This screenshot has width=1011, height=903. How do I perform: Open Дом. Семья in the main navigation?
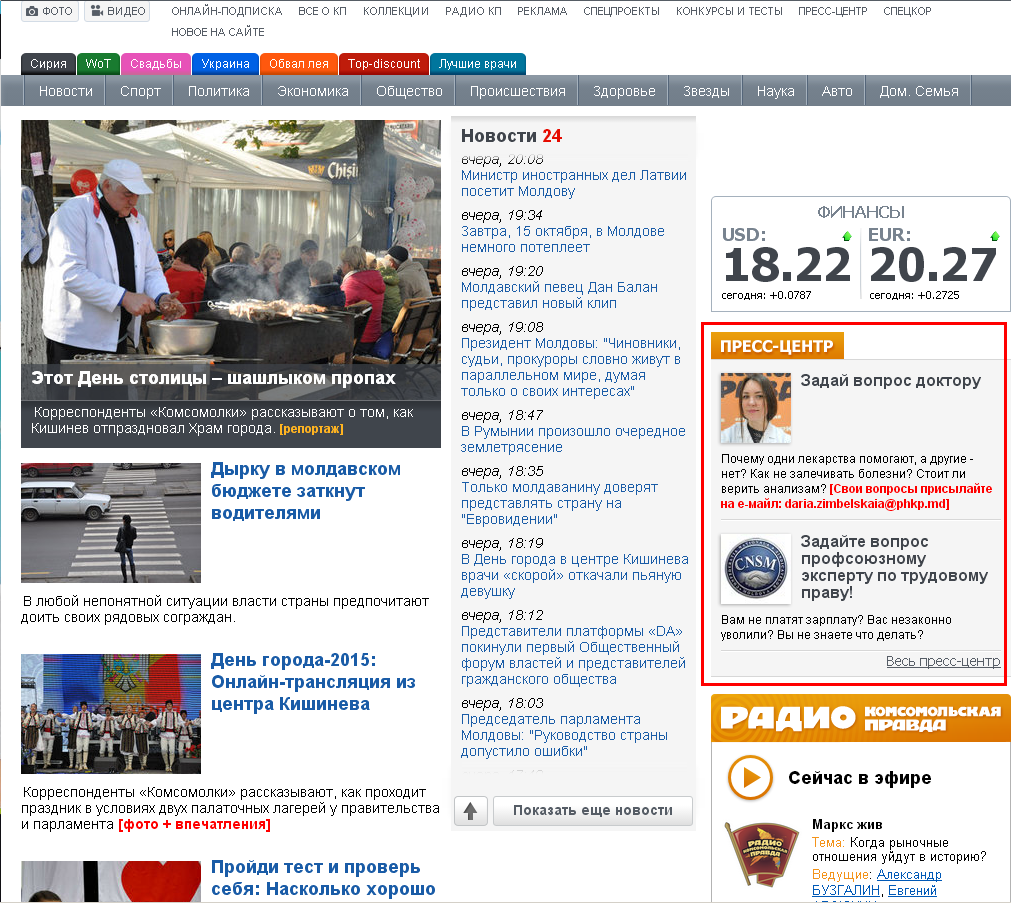coord(919,91)
